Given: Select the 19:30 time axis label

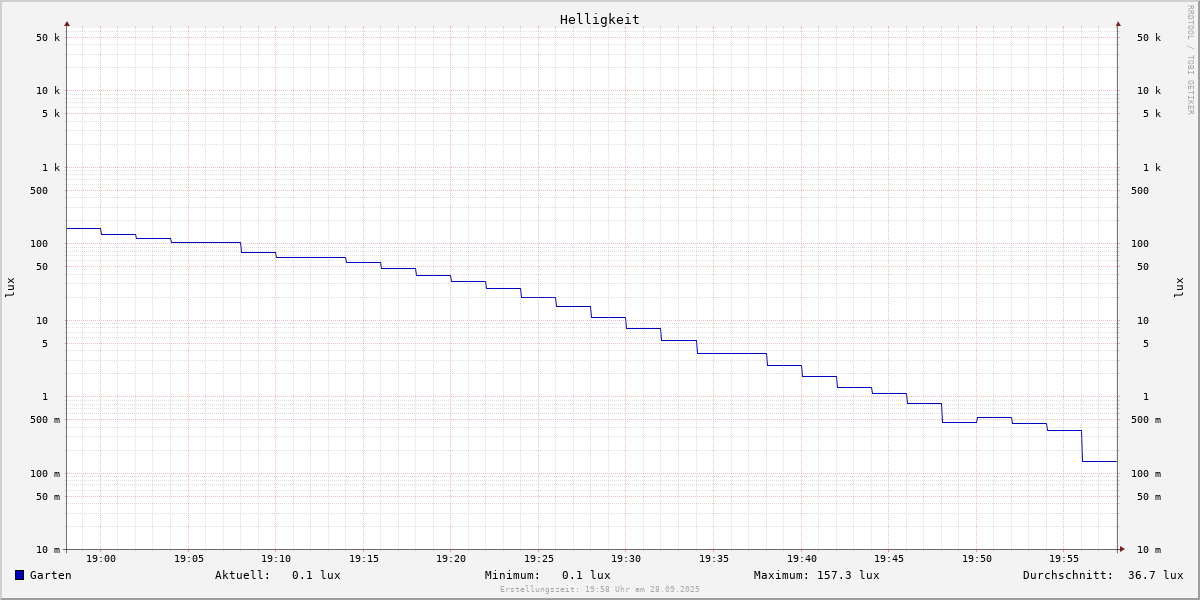Looking at the screenshot, I should 626,559.
